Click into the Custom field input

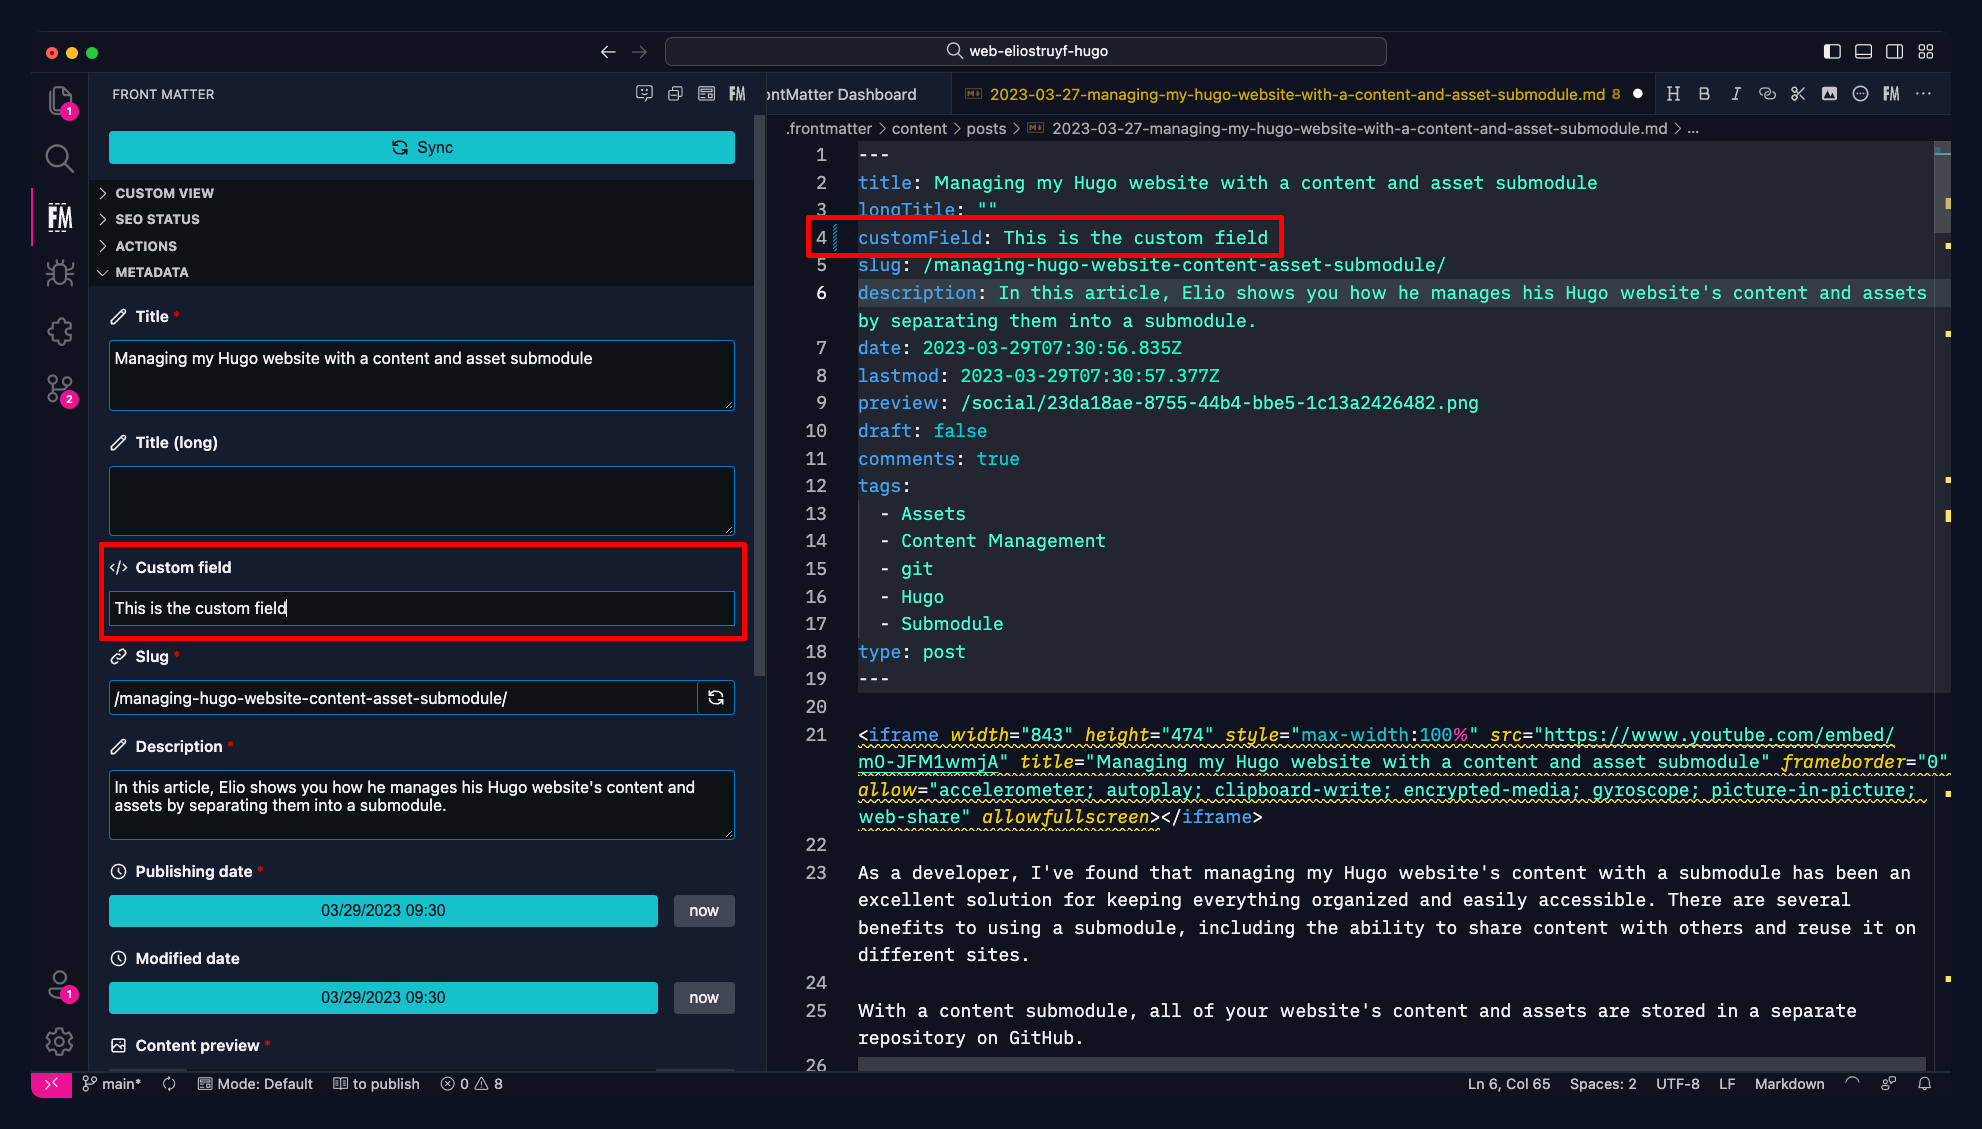tap(421, 608)
